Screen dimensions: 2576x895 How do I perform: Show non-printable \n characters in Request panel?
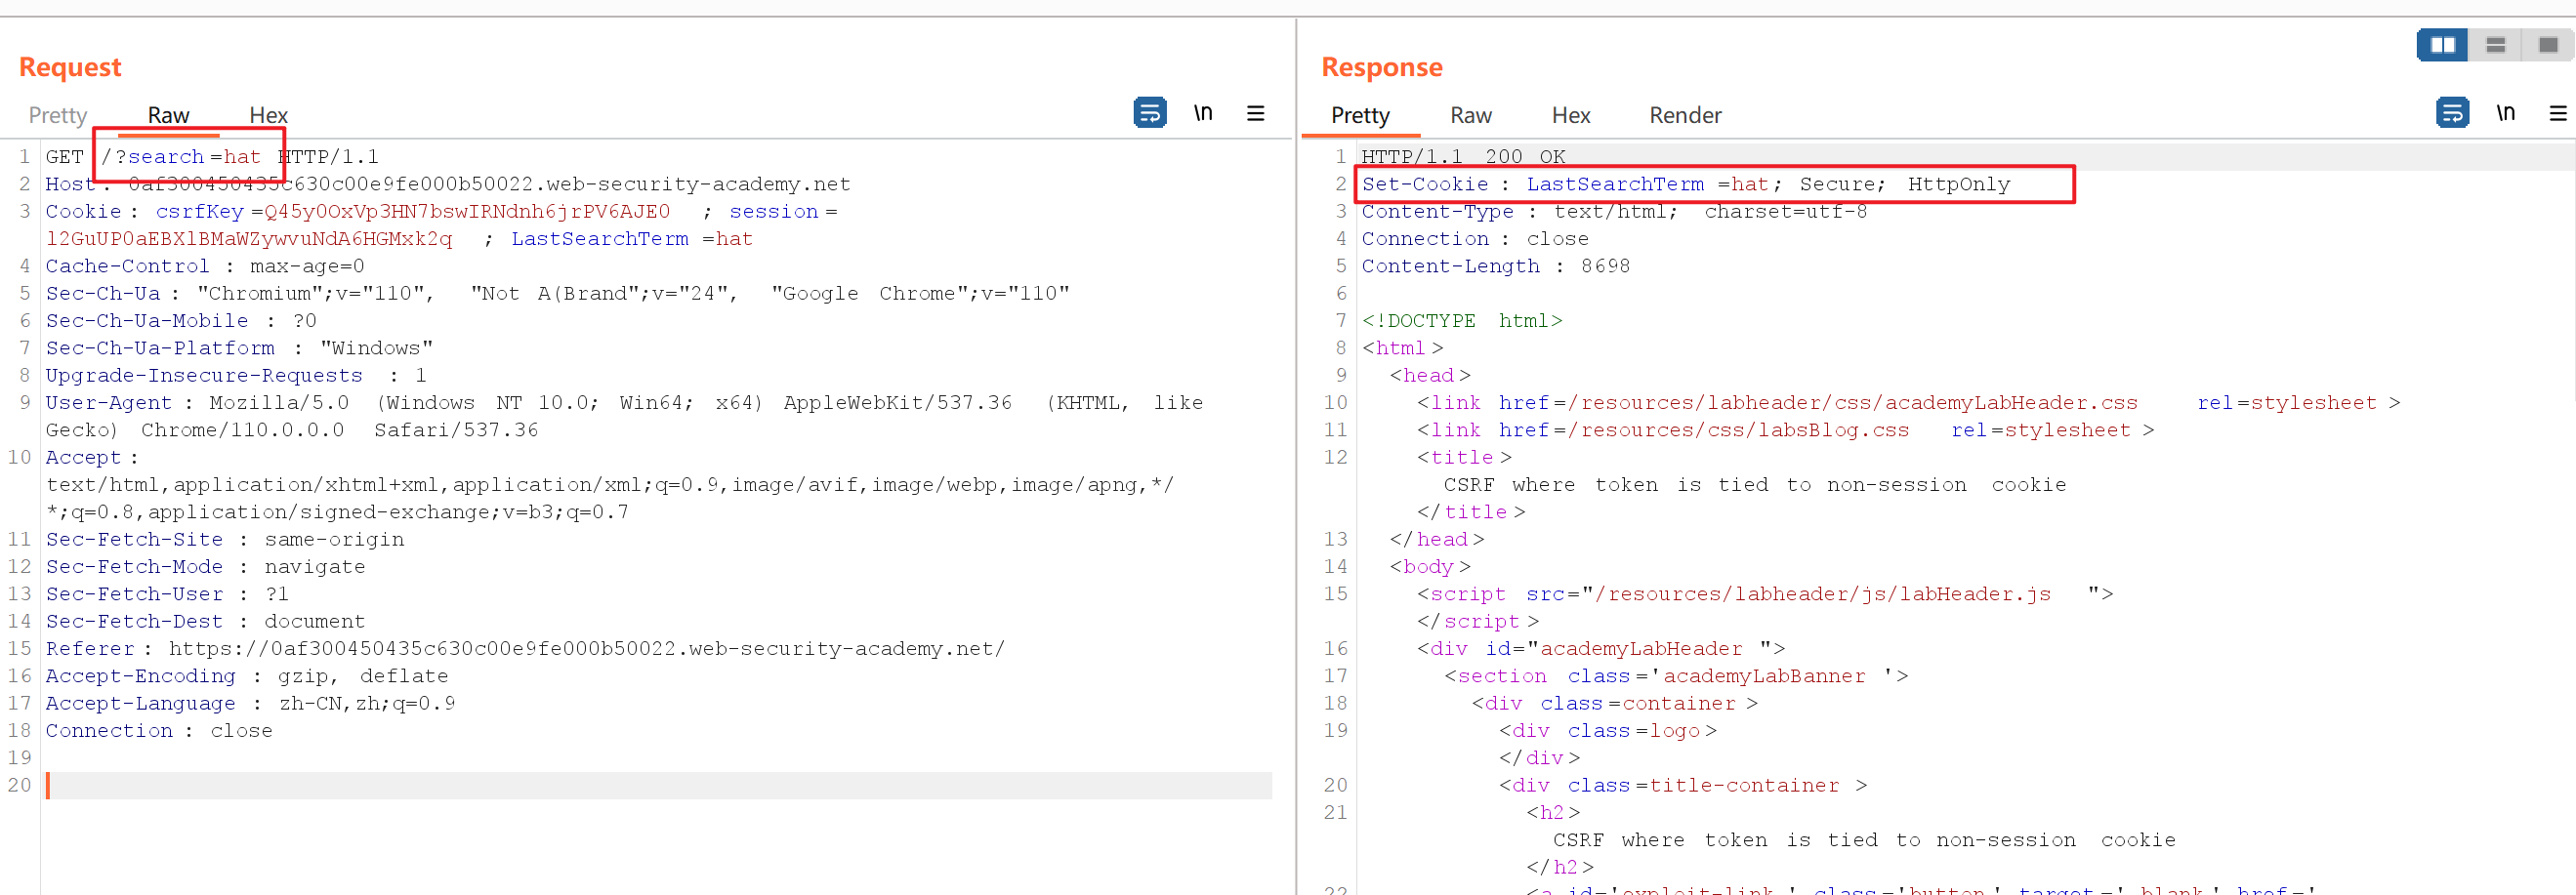pos(1203,113)
